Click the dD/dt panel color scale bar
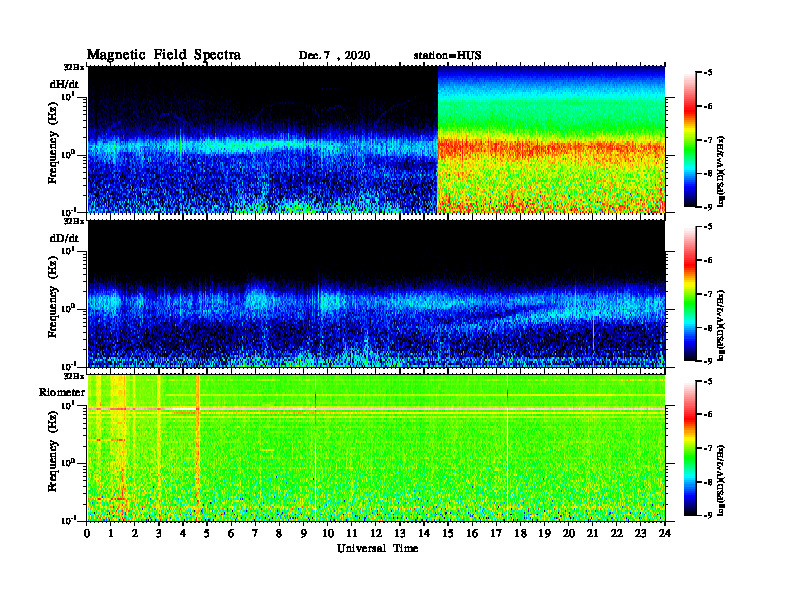The width and height of the screenshot is (792, 612). pyautogui.click(x=689, y=294)
